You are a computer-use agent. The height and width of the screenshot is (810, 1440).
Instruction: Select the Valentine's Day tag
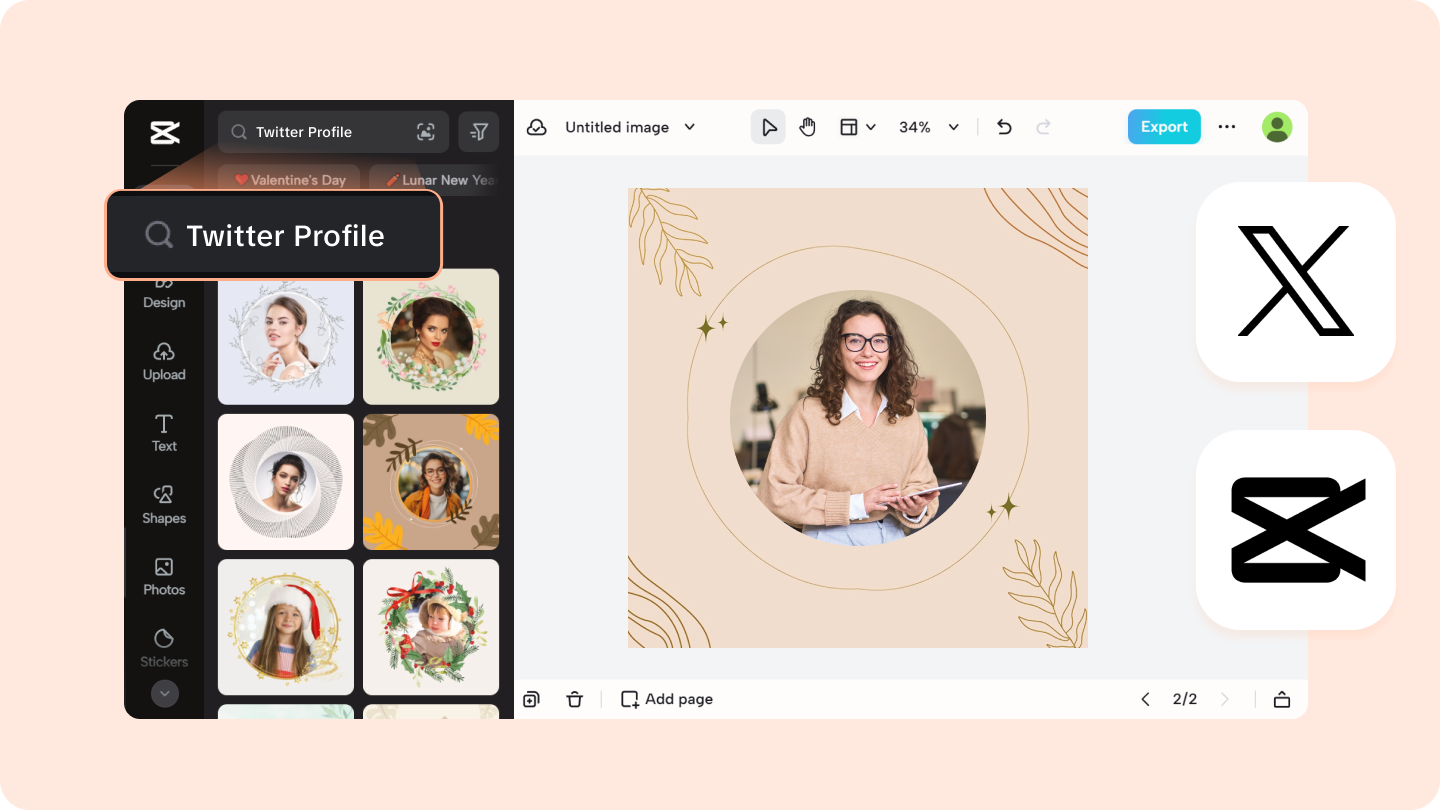[x=289, y=180]
